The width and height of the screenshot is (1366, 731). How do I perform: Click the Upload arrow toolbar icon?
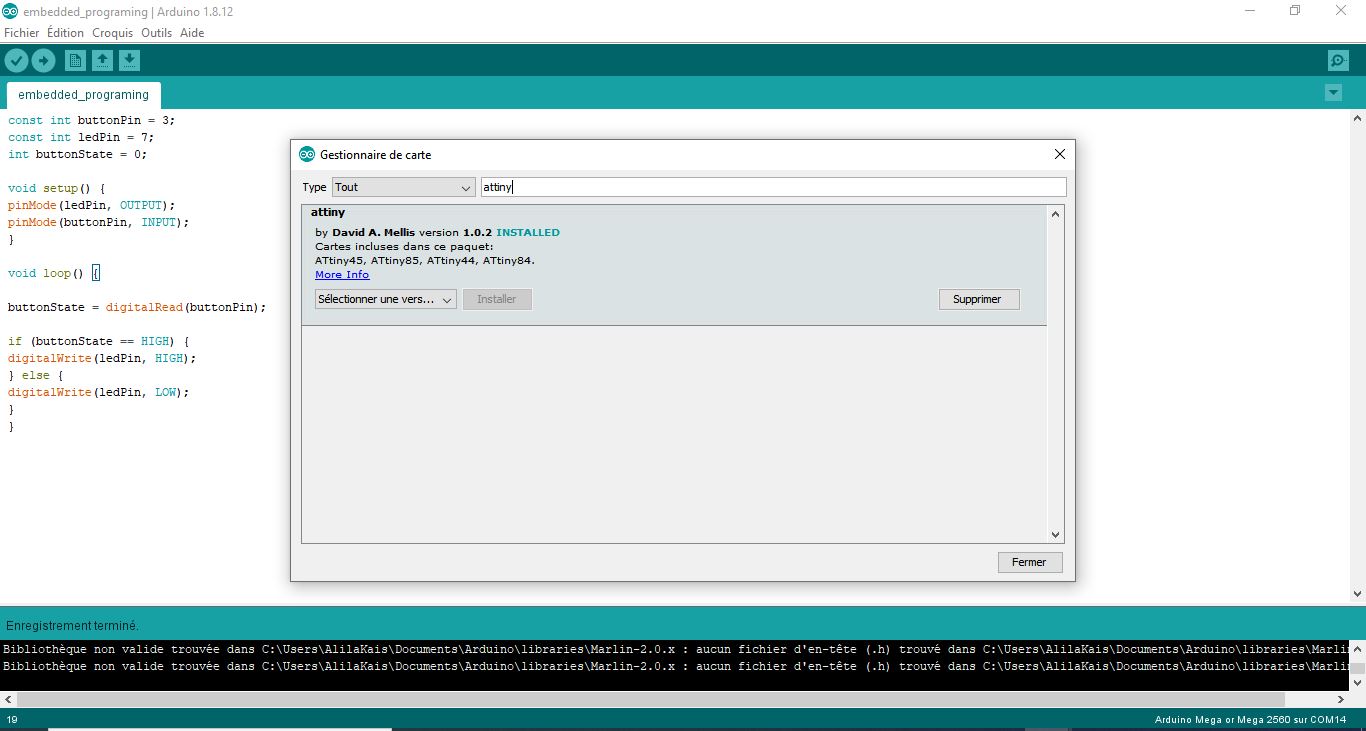pos(43,61)
